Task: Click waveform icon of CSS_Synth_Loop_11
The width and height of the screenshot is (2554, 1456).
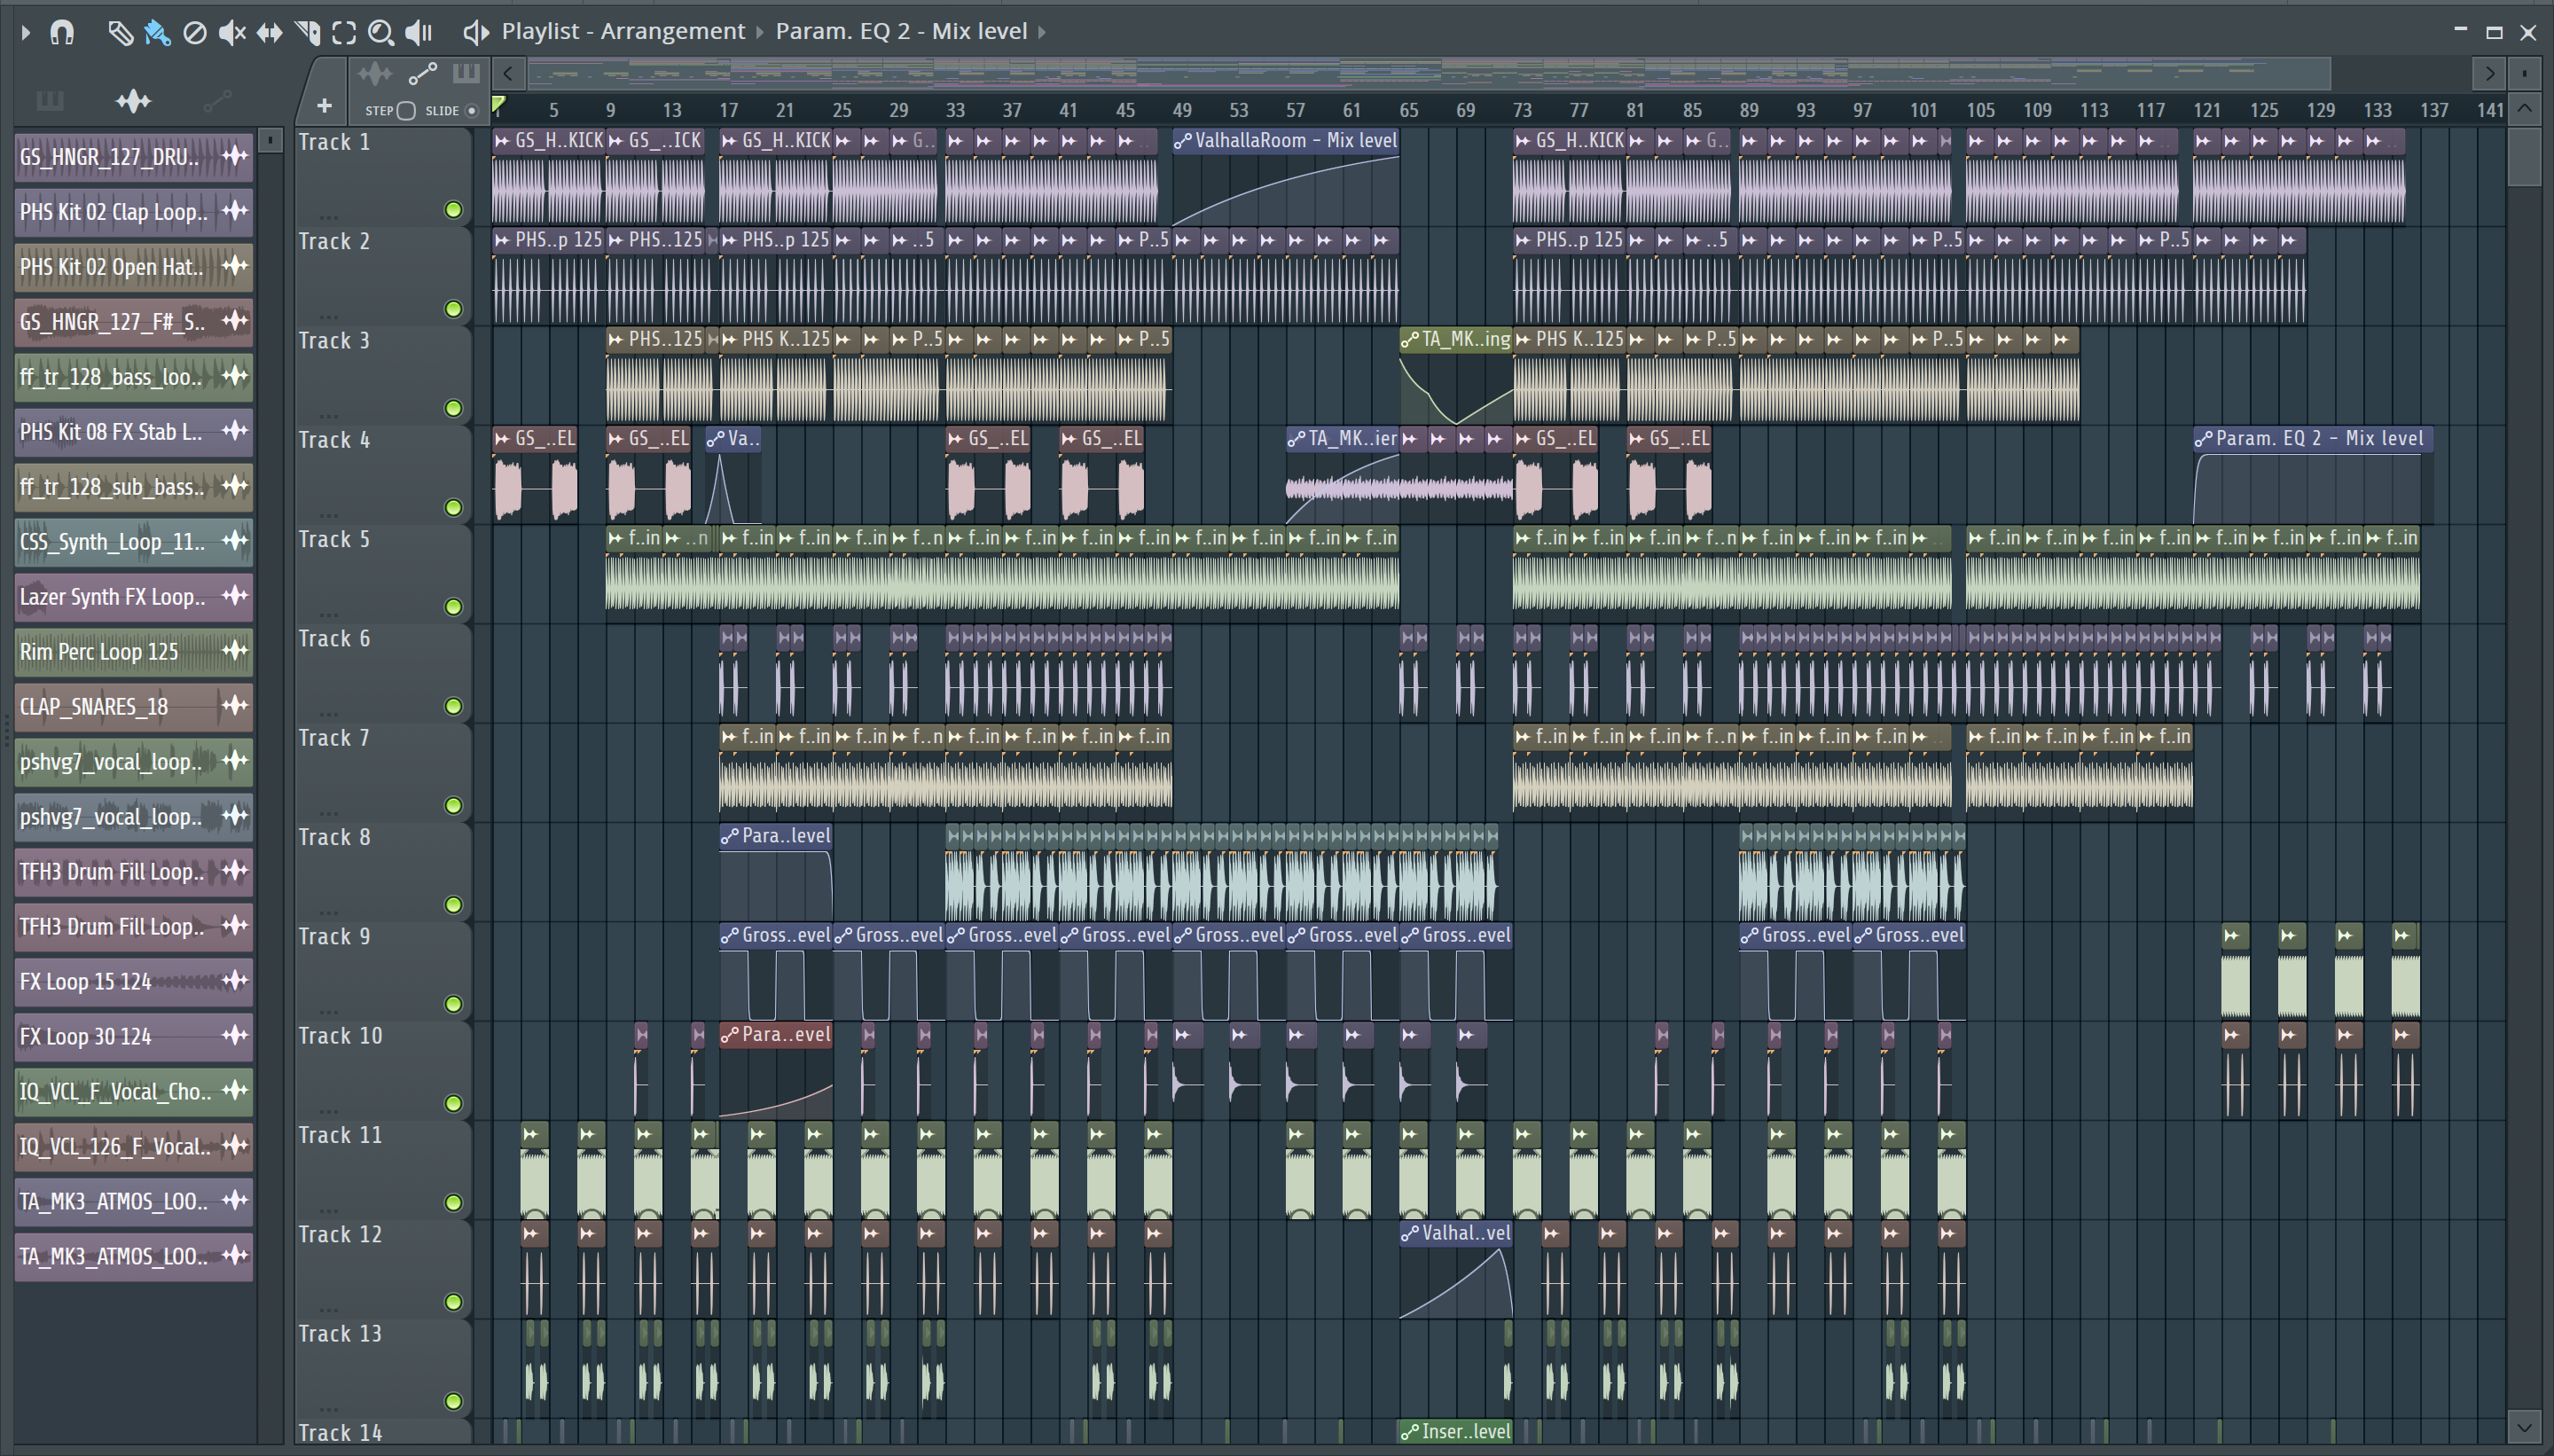Action: [235, 541]
